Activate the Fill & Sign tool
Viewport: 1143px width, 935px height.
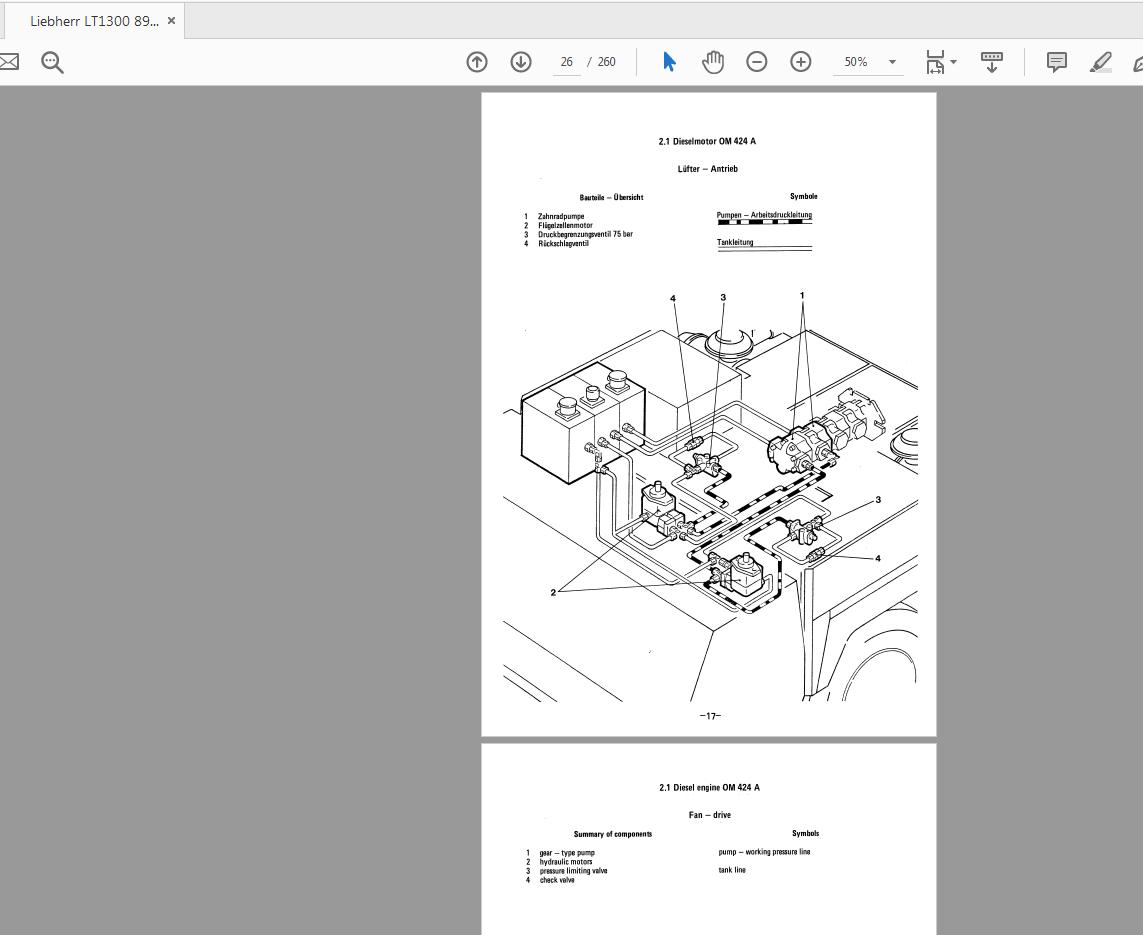click(x=1138, y=61)
